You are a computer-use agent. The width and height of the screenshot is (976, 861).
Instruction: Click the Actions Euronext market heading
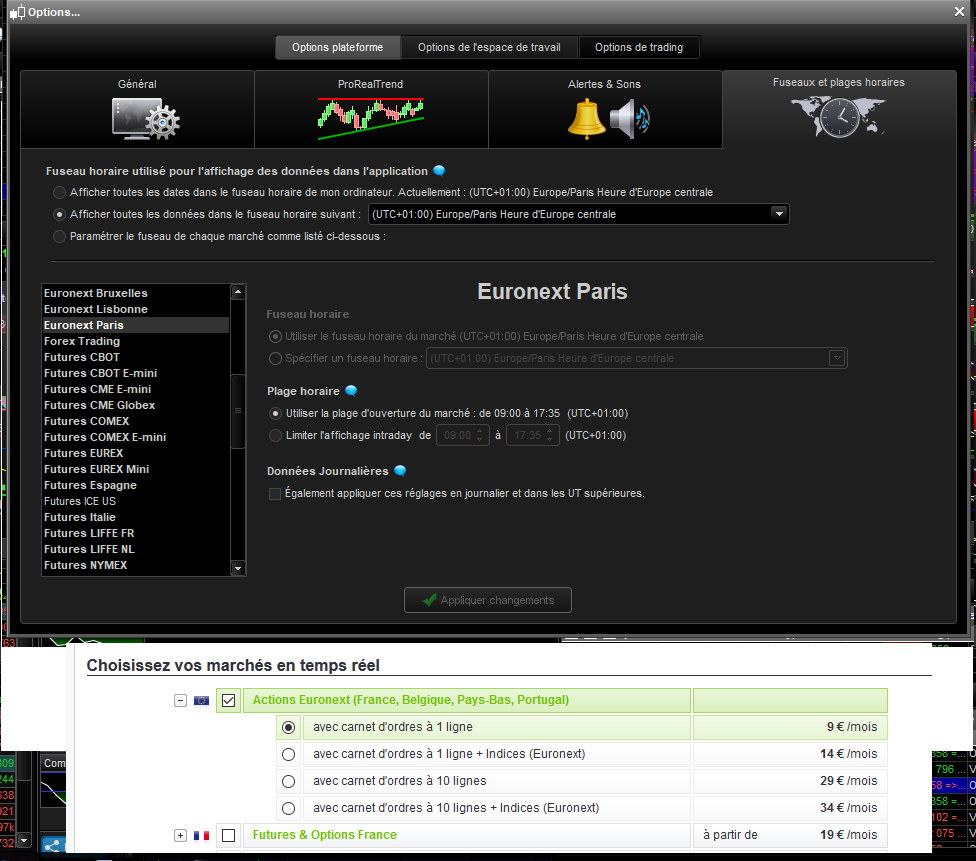(x=411, y=700)
